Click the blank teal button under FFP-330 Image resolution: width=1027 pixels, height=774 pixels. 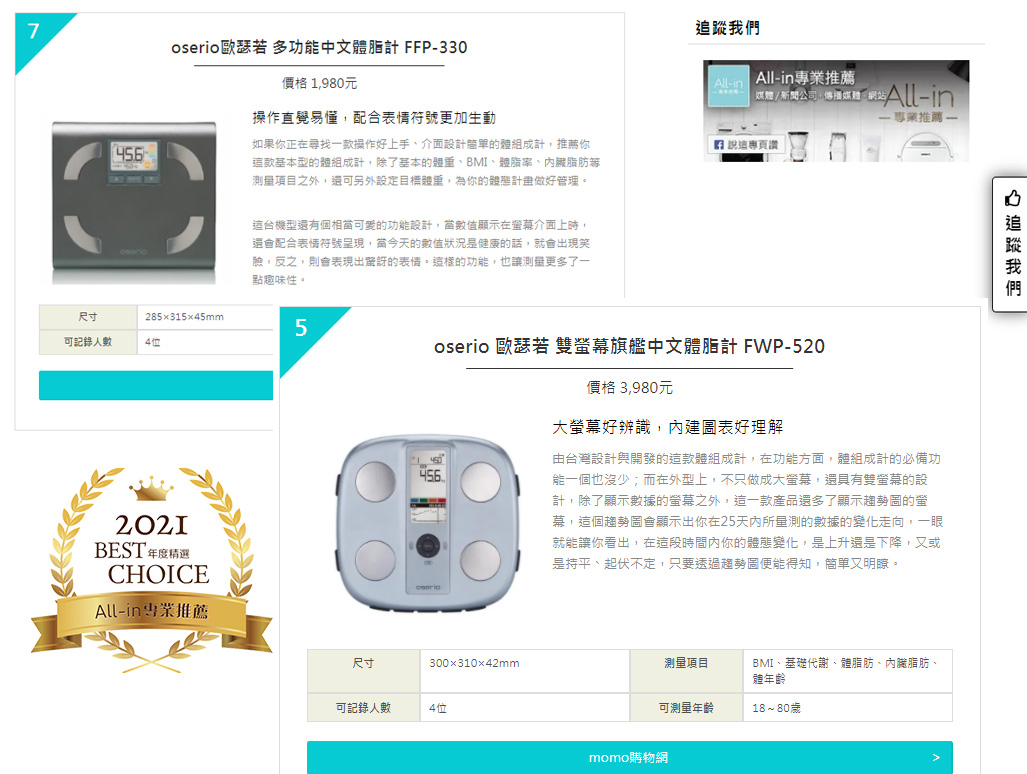click(156, 385)
